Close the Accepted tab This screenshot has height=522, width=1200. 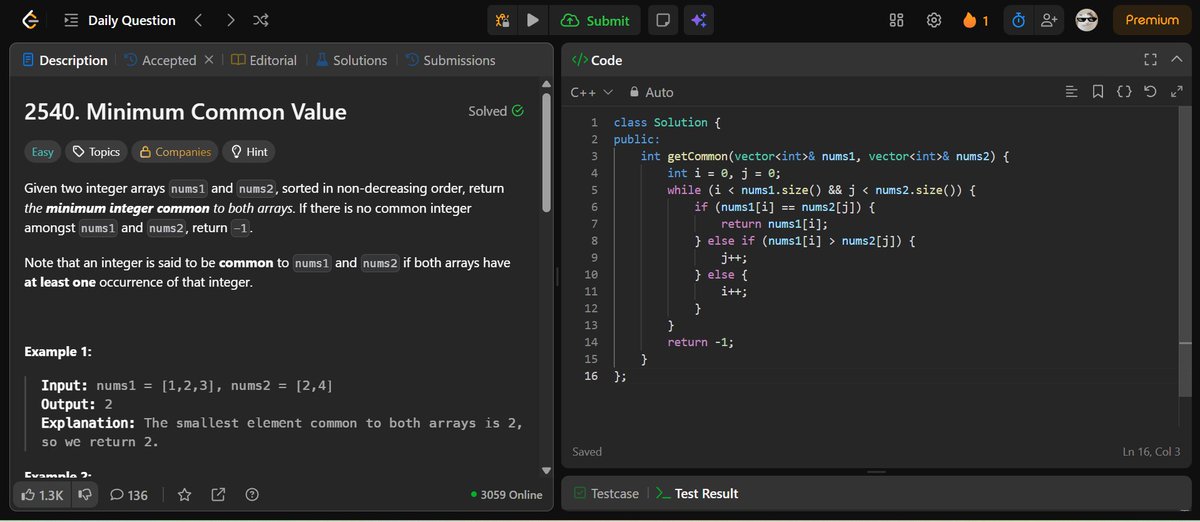tap(209, 60)
